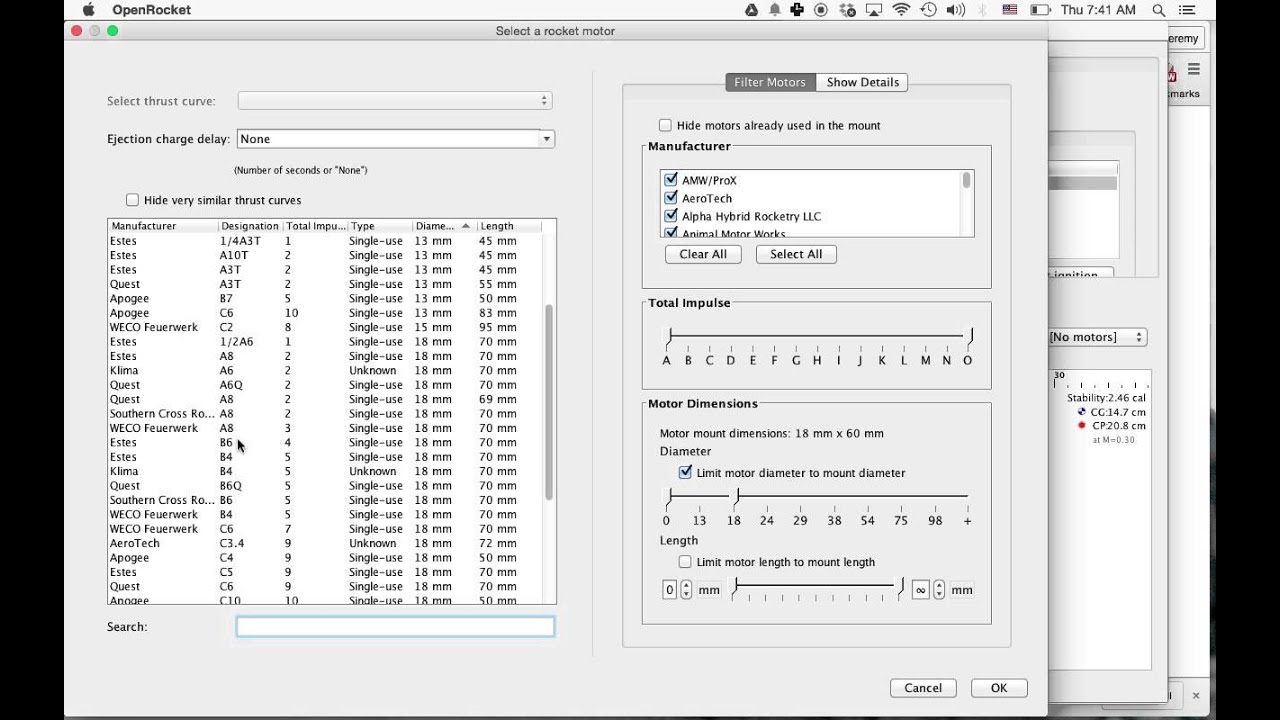1280x720 pixels.
Task: Cancel the rocket motor selection
Action: click(x=923, y=688)
